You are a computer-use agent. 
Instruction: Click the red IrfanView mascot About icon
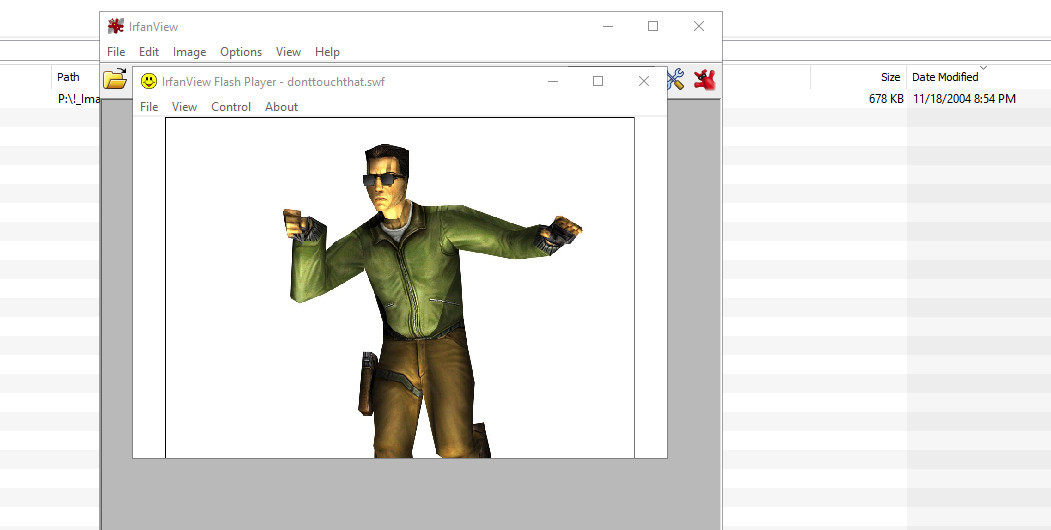tap(706, 80)
